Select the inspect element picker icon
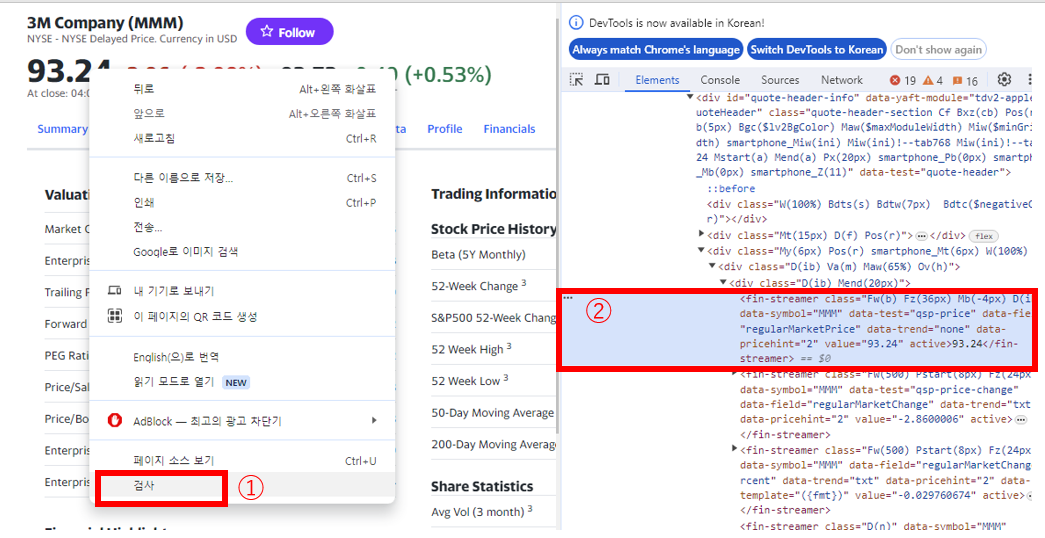This screenshot has height=538, width=1045. click(576, 80)
